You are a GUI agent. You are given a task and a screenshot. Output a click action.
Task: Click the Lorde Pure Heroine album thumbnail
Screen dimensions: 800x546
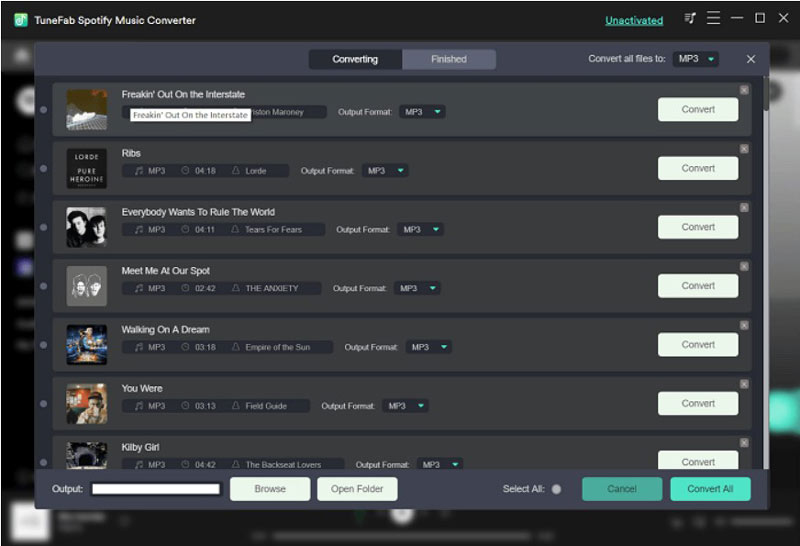(x=87, y=168)
